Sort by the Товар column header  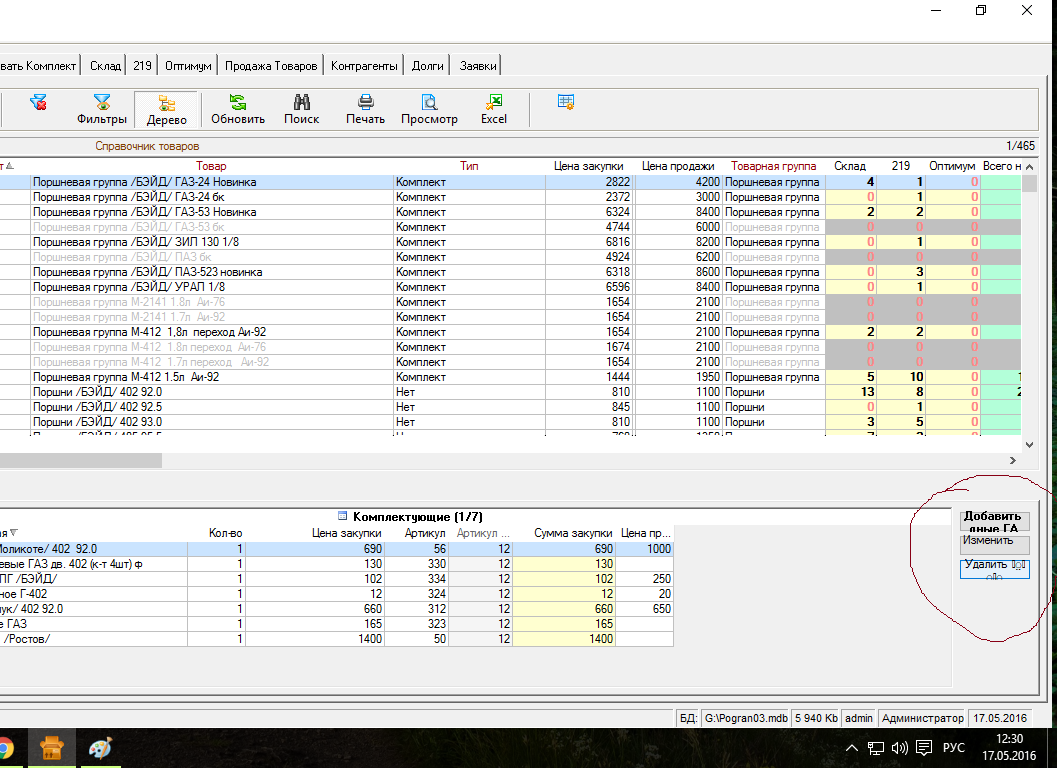point(211,166)
